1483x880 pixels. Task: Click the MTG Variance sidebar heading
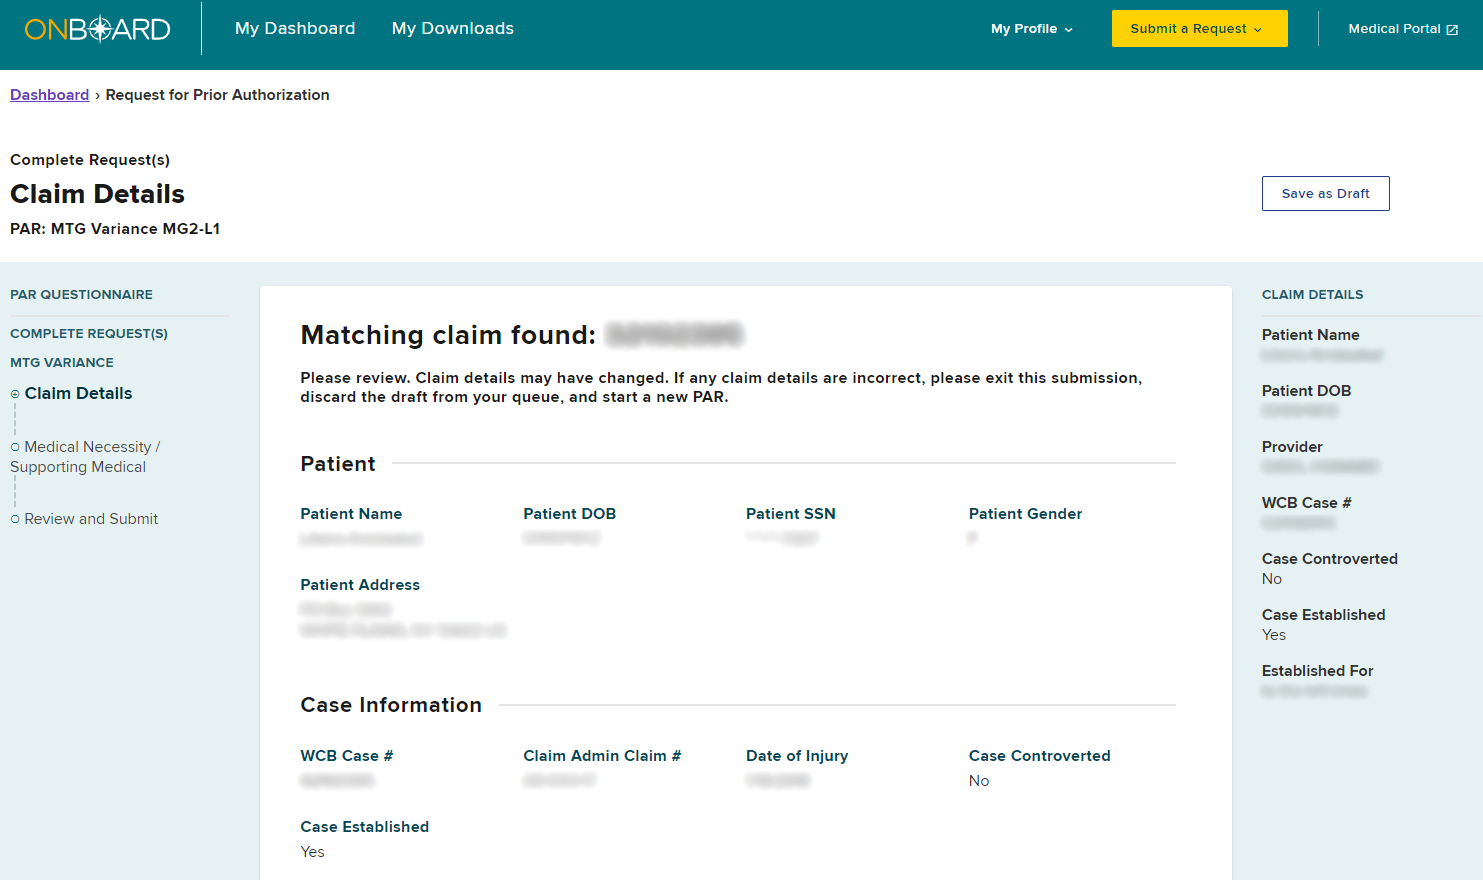click(62, 363)
